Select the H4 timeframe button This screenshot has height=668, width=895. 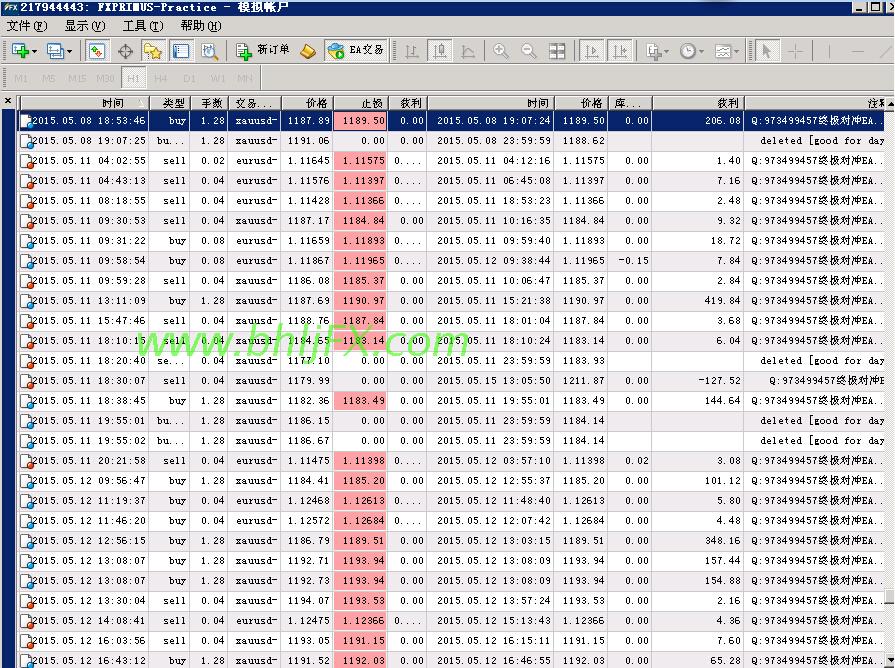point(161,78)
